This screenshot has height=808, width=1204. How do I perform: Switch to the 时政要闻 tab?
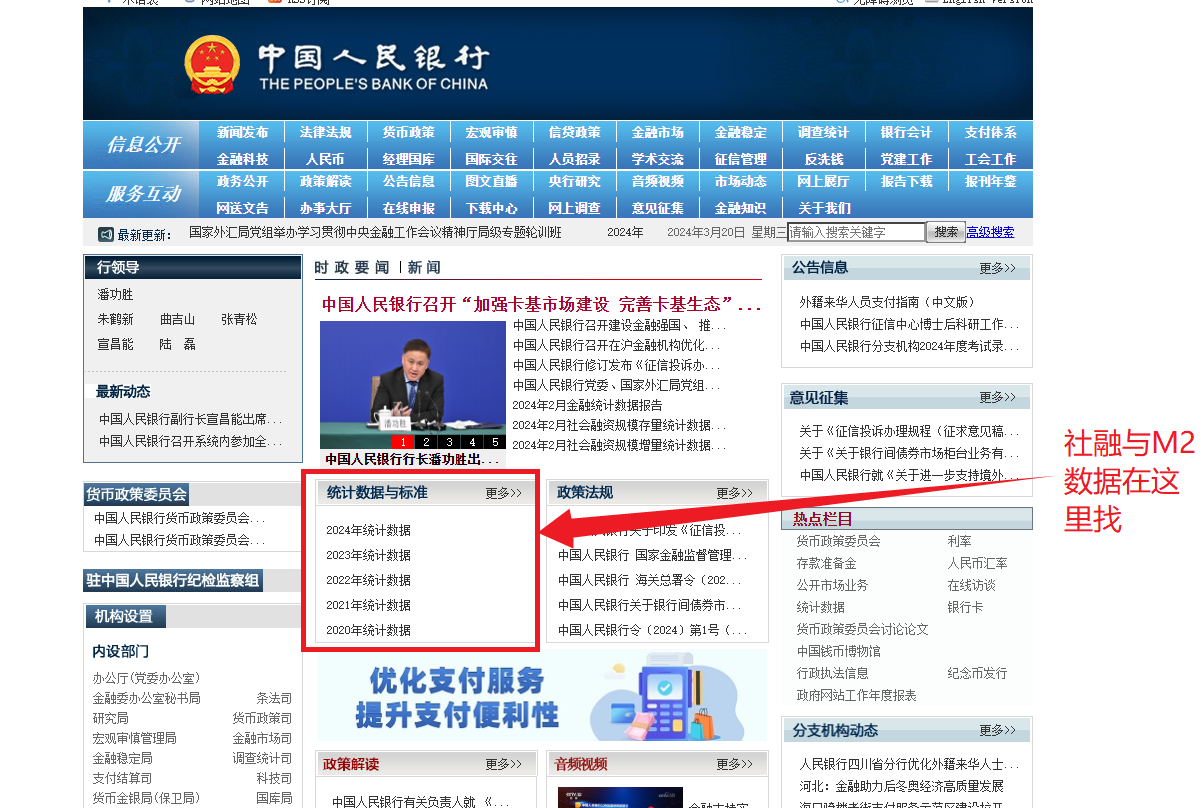pos(352,267)
